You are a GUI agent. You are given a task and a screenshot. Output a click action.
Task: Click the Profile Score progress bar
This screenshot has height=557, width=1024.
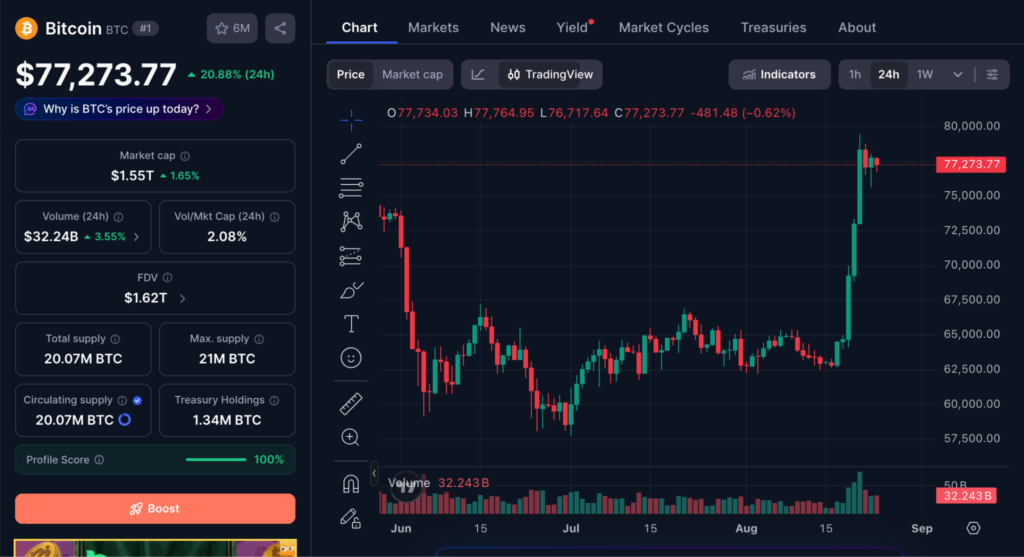click(216, 460)
